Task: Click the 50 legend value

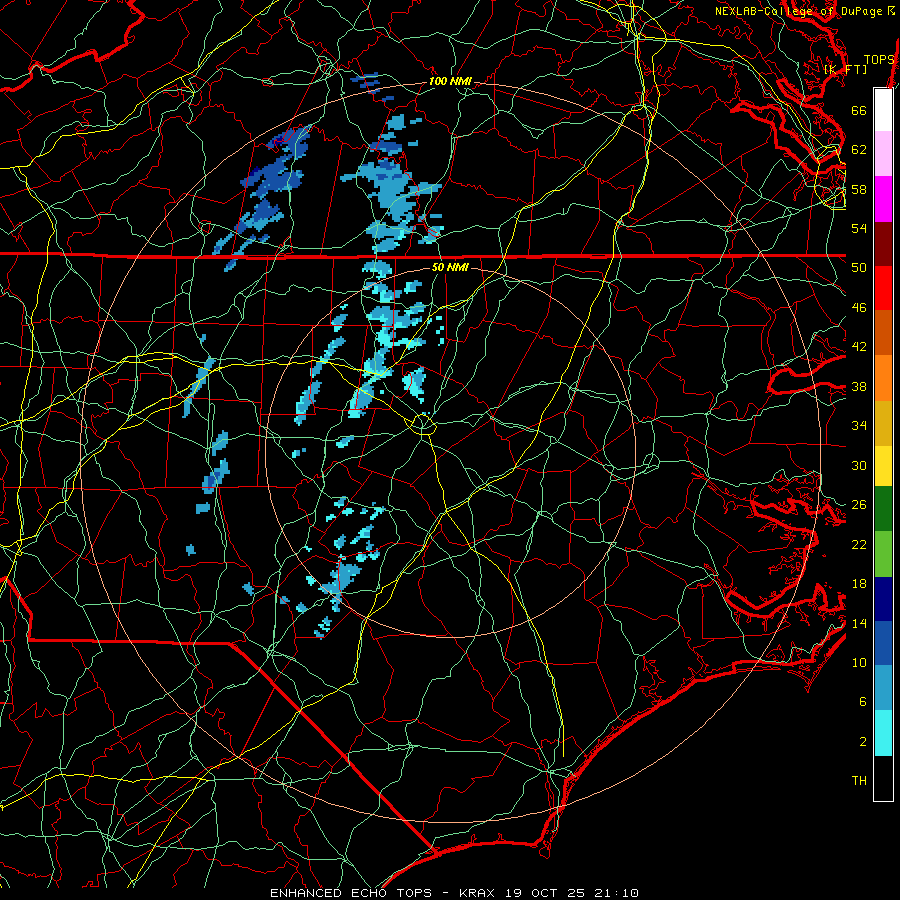Action: pos(859,267)
